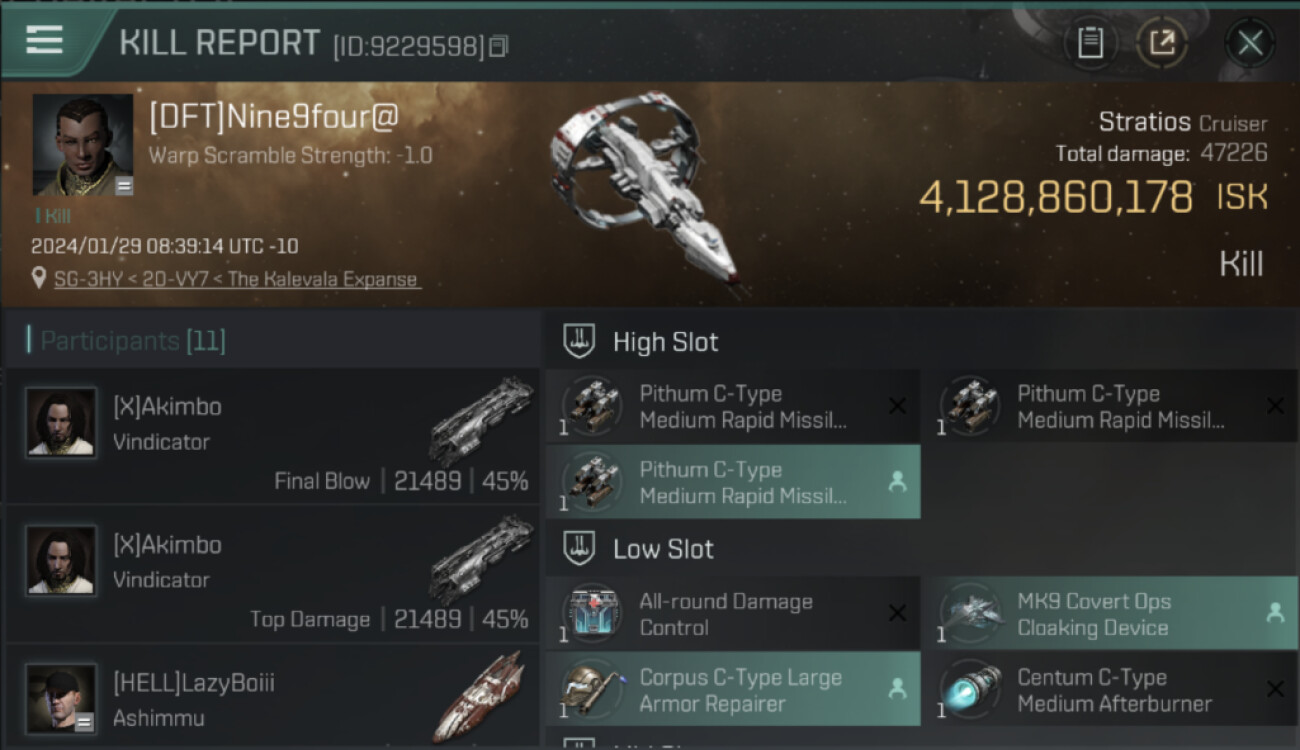Click the Low Slot section icon

tap(580, 548)
